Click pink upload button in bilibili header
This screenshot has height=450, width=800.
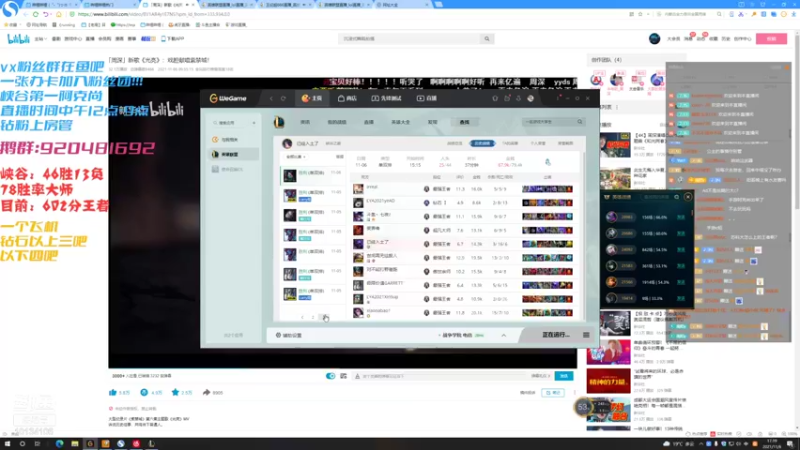point(771,39)
